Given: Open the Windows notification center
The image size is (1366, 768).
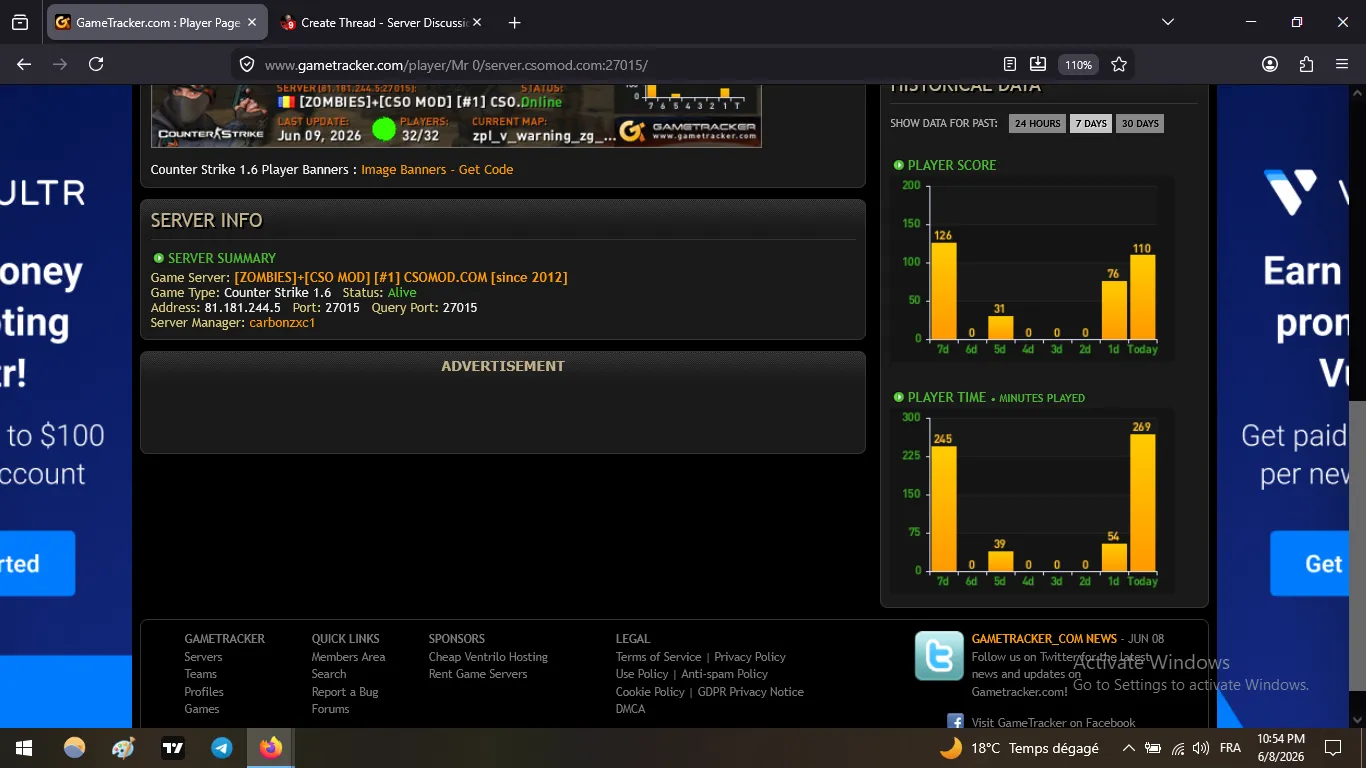Looking at the screenshot, I should point(1332,748).
